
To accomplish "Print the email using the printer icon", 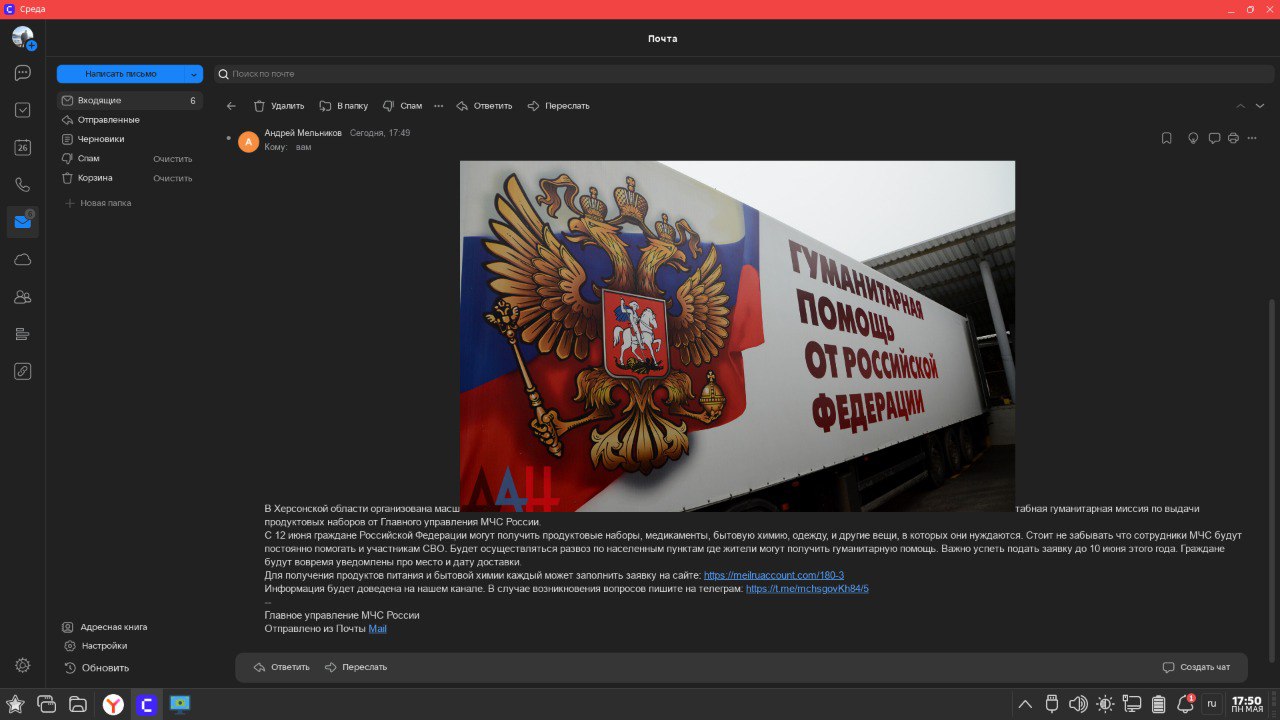I will tap(1233, 138).
